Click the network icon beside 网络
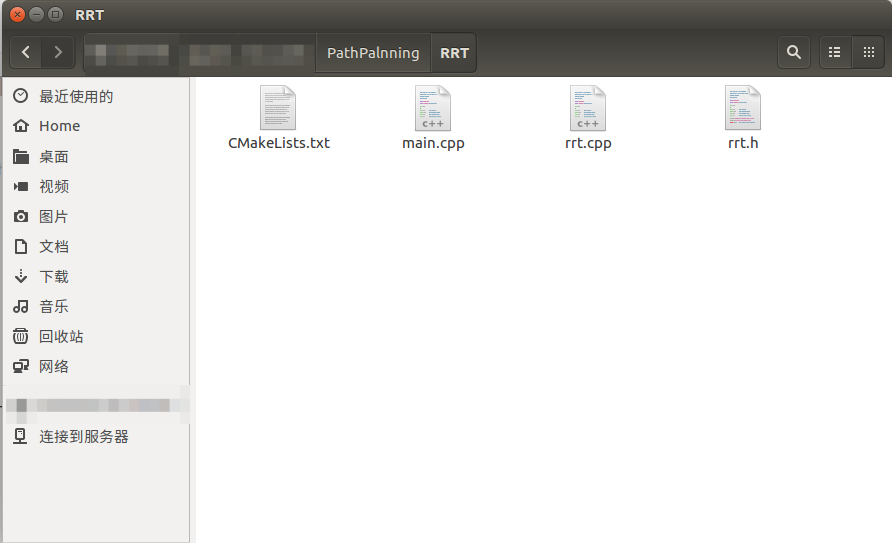This screenshot has height=543, width=892. pyautogui.click(x=21, y=367)
